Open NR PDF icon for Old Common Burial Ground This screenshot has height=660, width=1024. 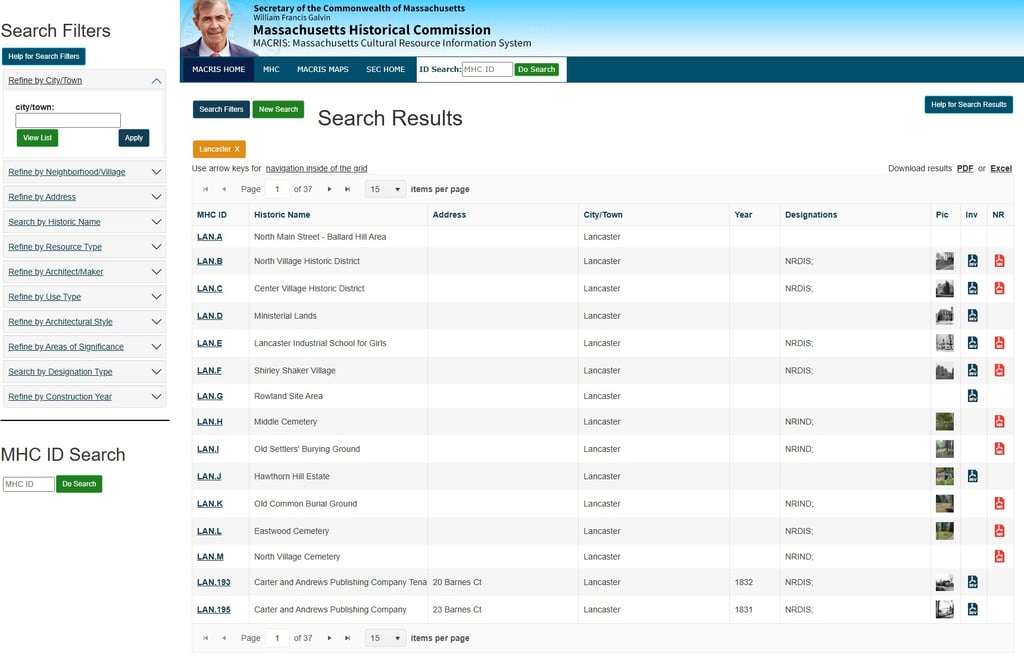point(999,503)
